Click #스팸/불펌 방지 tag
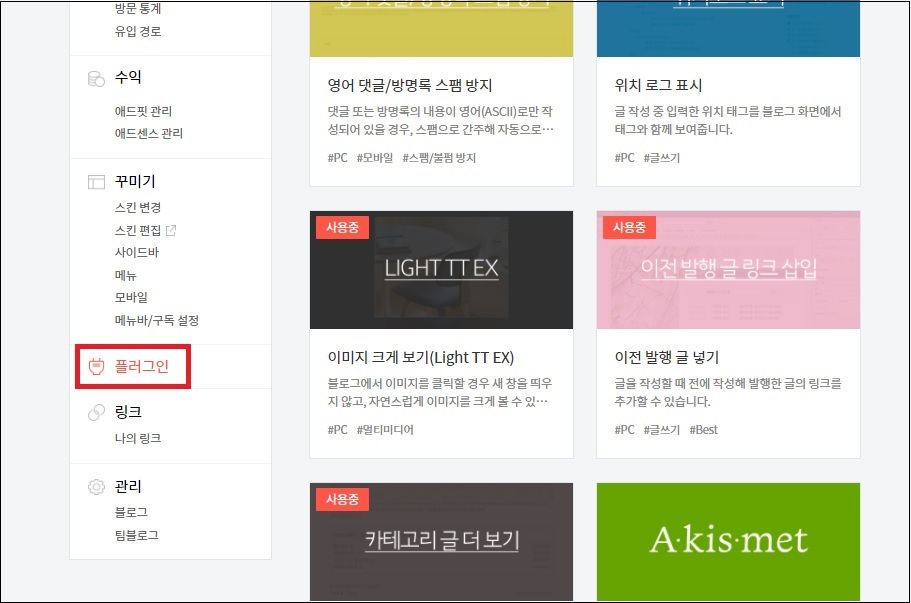Viewport: 911px width, 603px height. (439, 158)
